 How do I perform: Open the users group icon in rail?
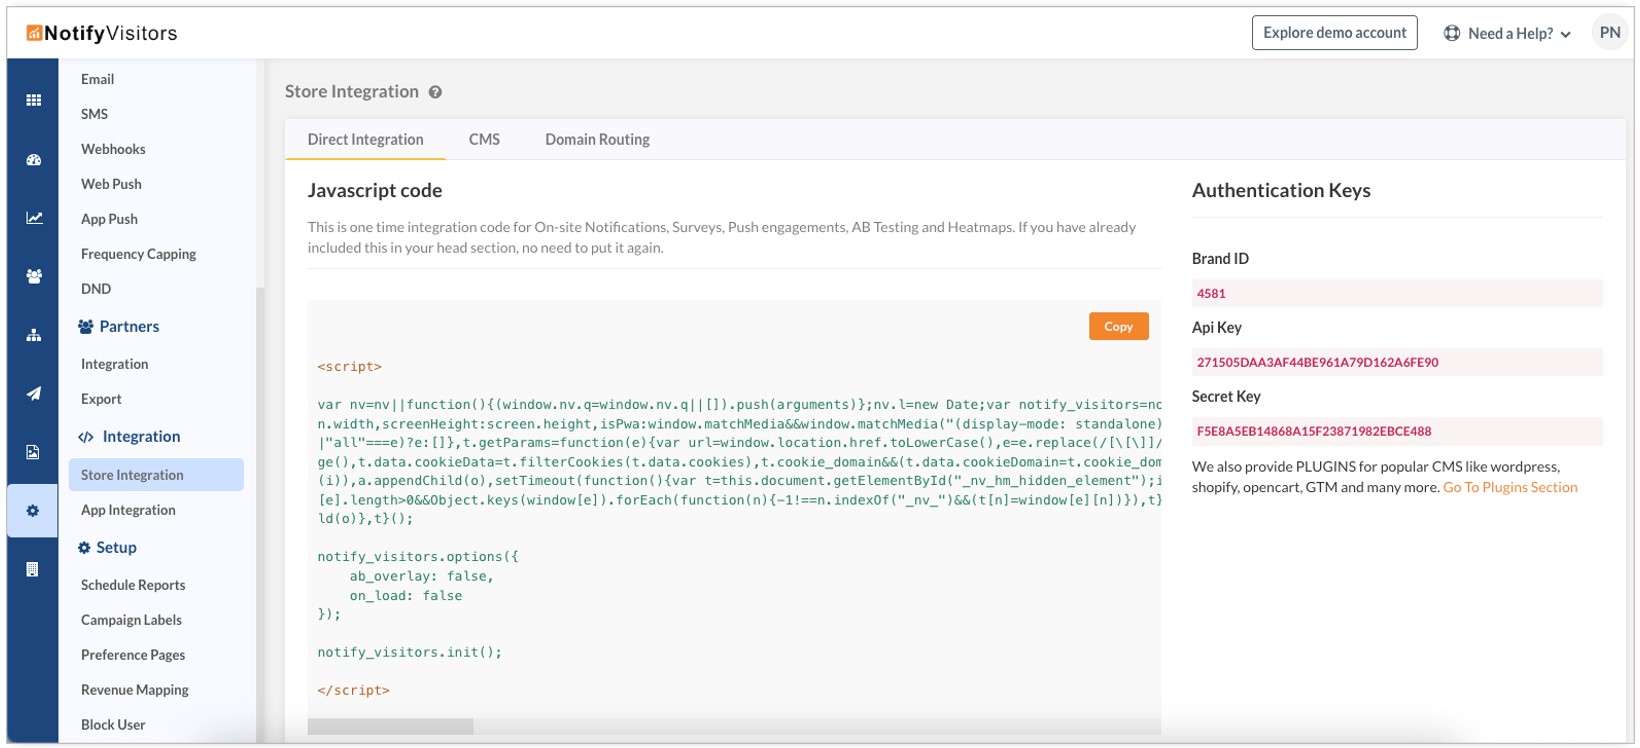33,277
